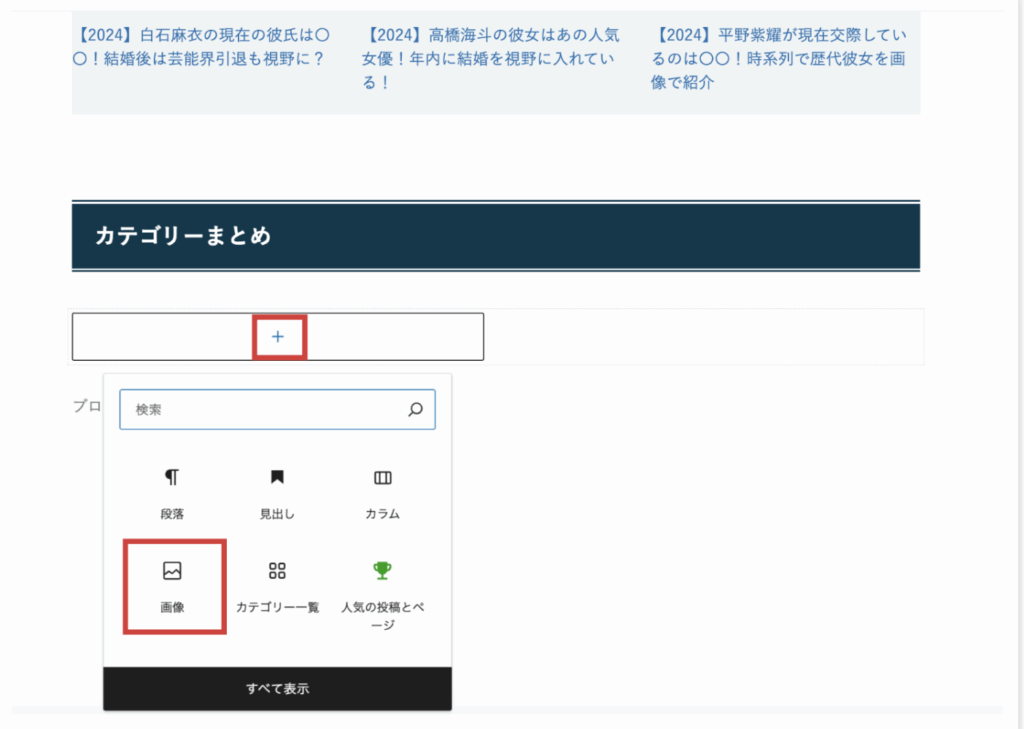Select the columns block icon
The width and height of the screenshot is (1024, 729).
382,477
